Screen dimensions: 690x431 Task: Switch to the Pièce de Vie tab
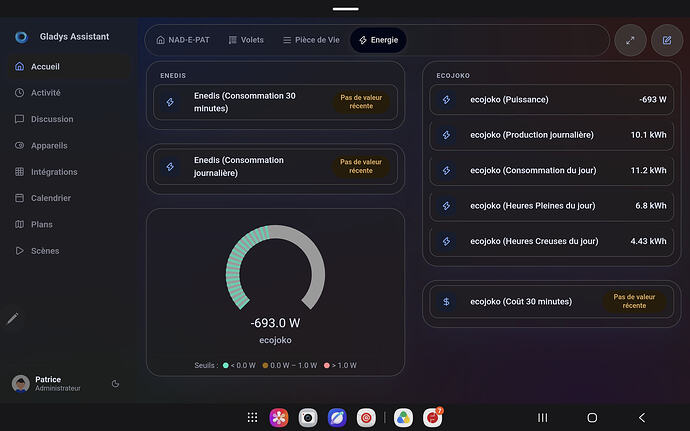click(311, 40)
